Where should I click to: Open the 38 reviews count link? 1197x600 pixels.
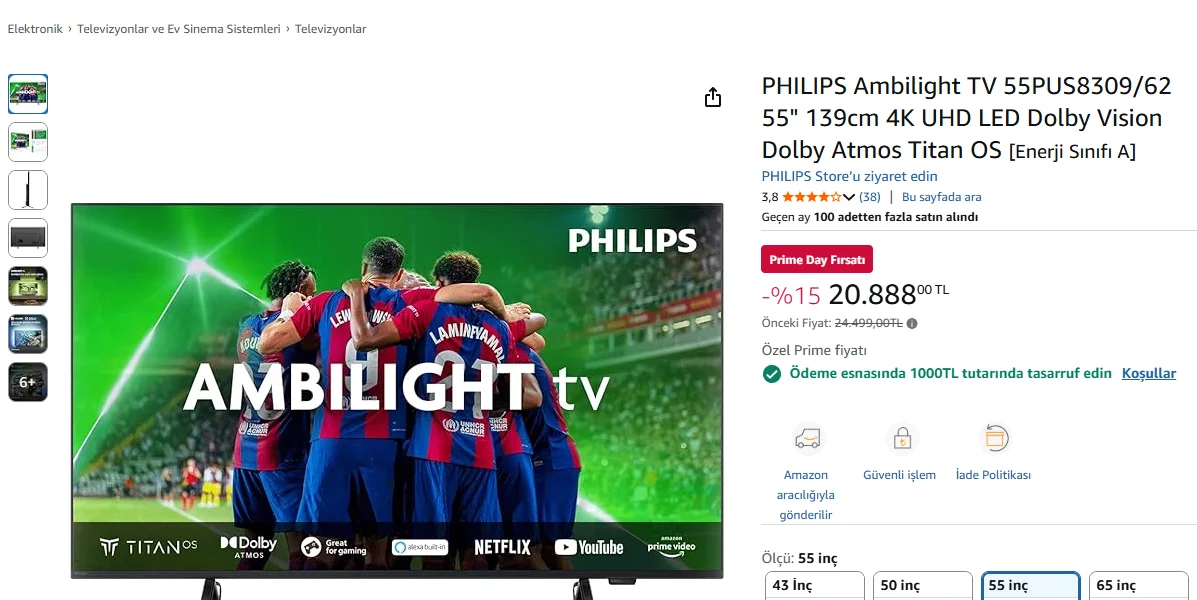click(x=870, y=197)
